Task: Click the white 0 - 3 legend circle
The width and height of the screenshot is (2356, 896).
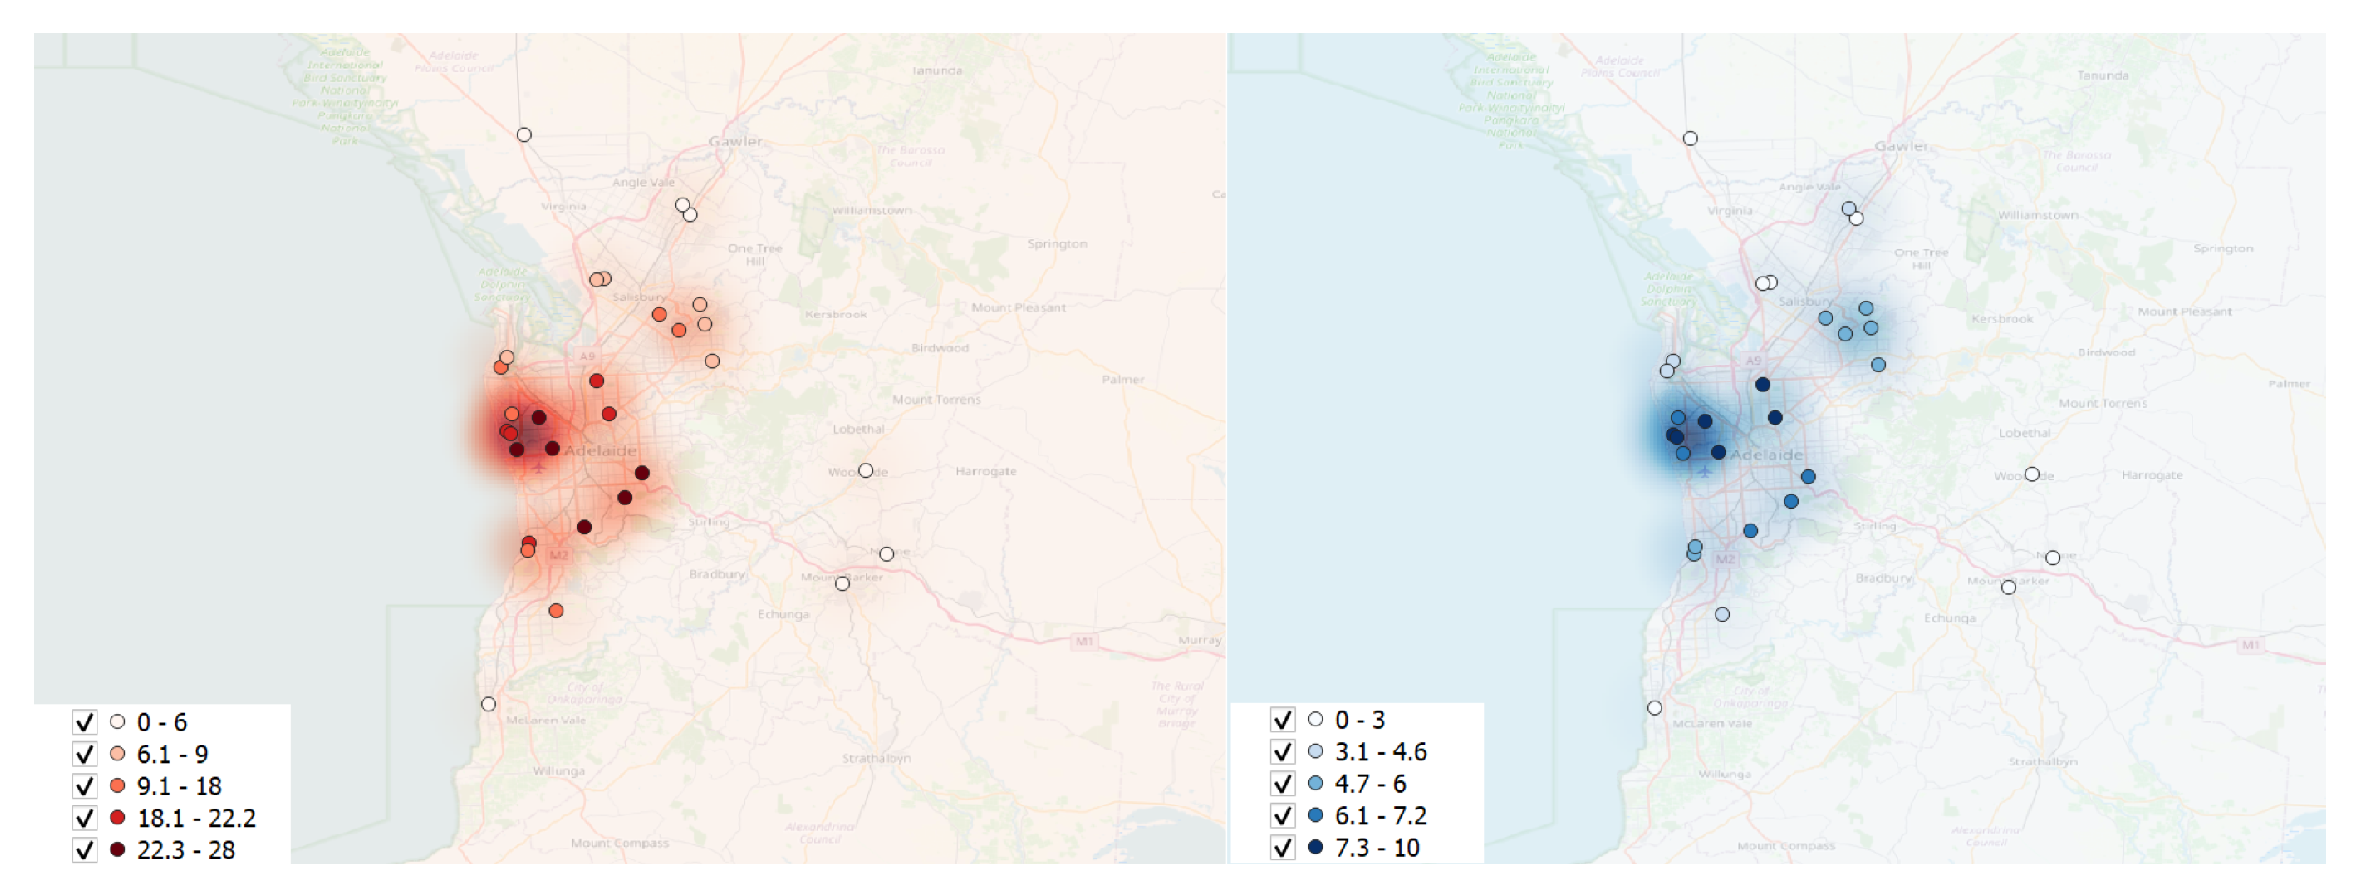Action: coord(1316,720)
